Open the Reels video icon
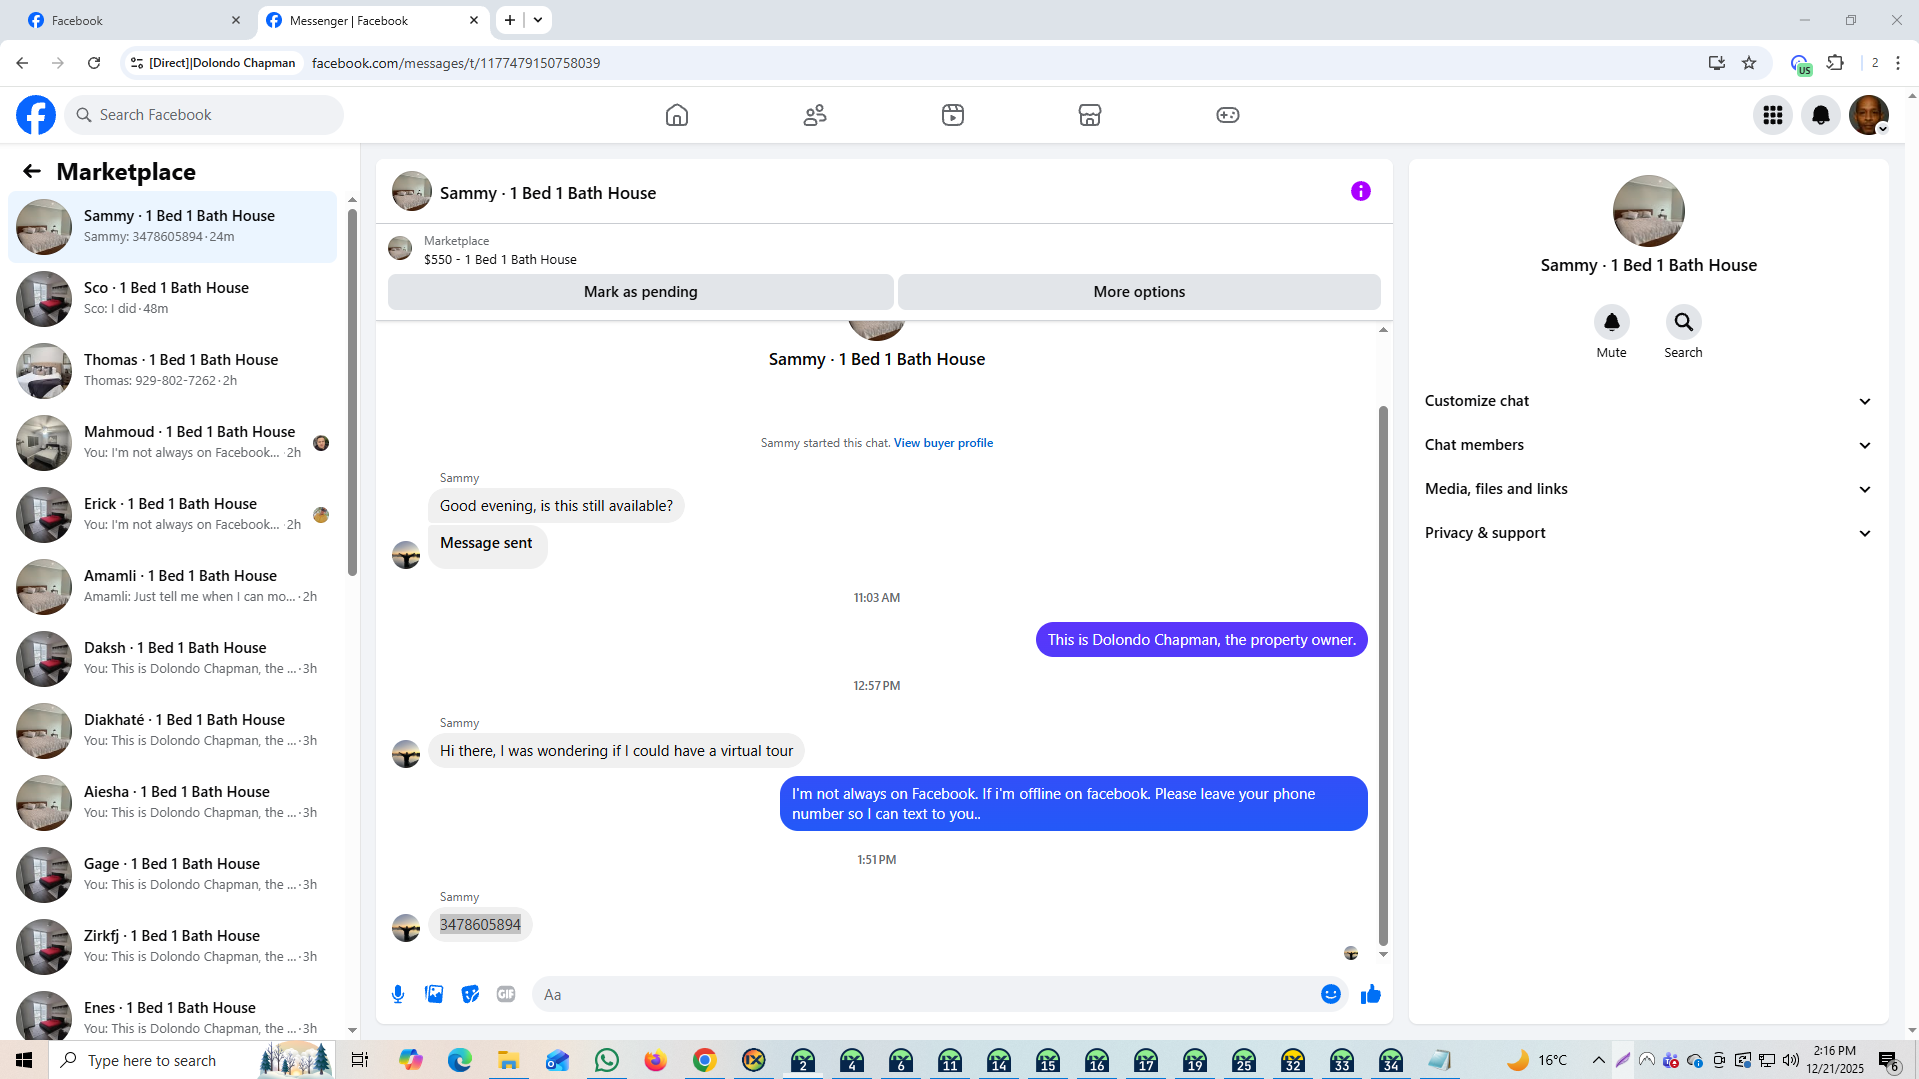1919x1079 pixels. pyautogui.click(x=953, y=115)
